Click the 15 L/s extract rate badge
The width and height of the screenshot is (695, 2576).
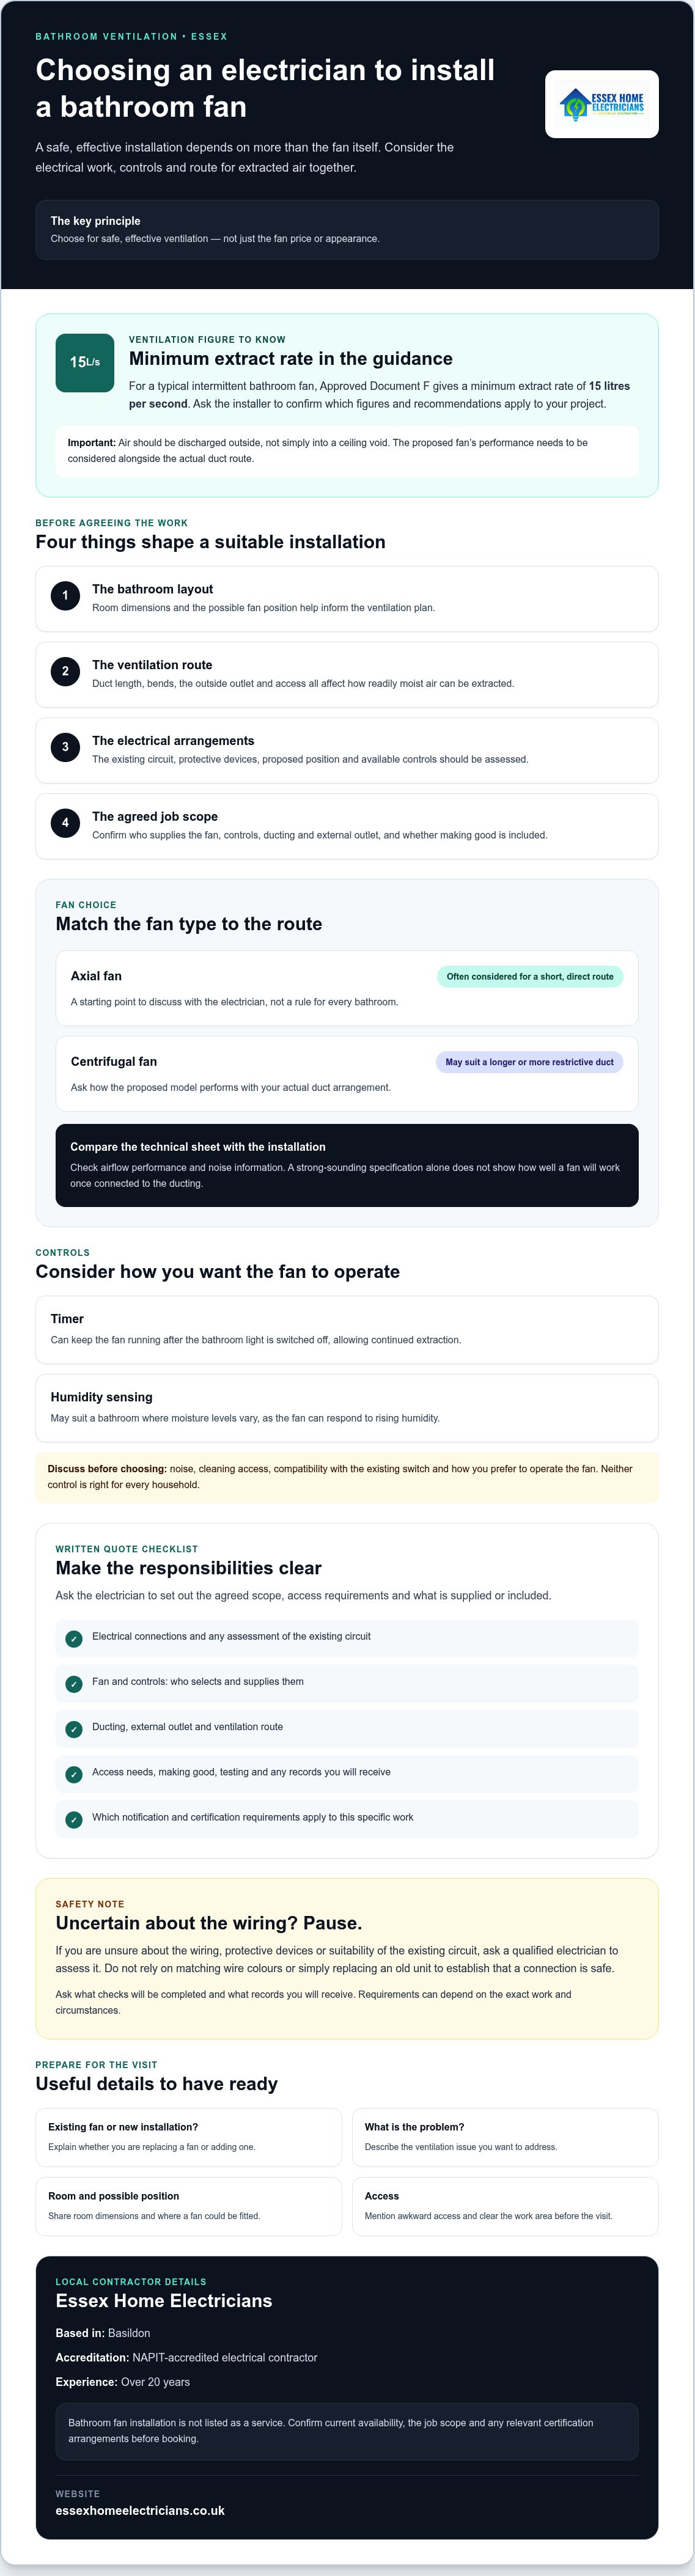85,362
